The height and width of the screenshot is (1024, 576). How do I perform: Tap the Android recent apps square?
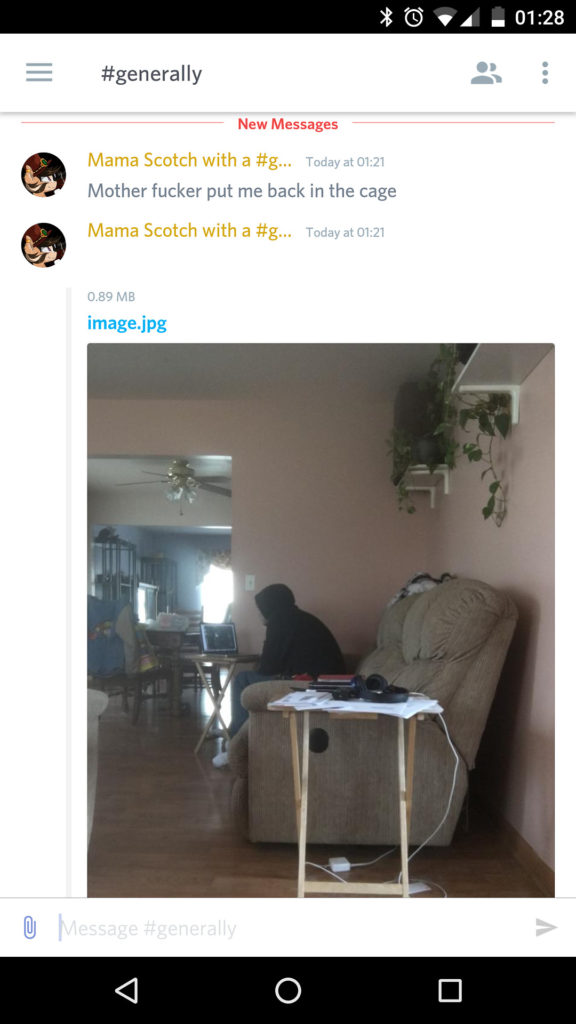point(450,990)
